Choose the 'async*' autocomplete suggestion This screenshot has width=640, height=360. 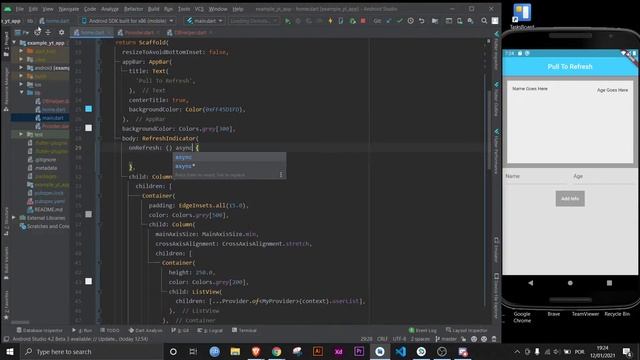pos(229,166)
